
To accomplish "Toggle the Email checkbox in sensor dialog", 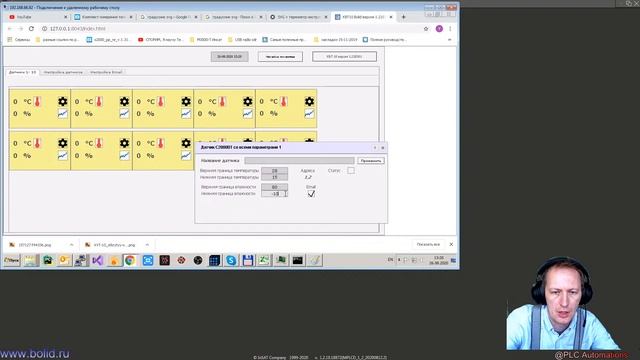I will tap(311, 194).
